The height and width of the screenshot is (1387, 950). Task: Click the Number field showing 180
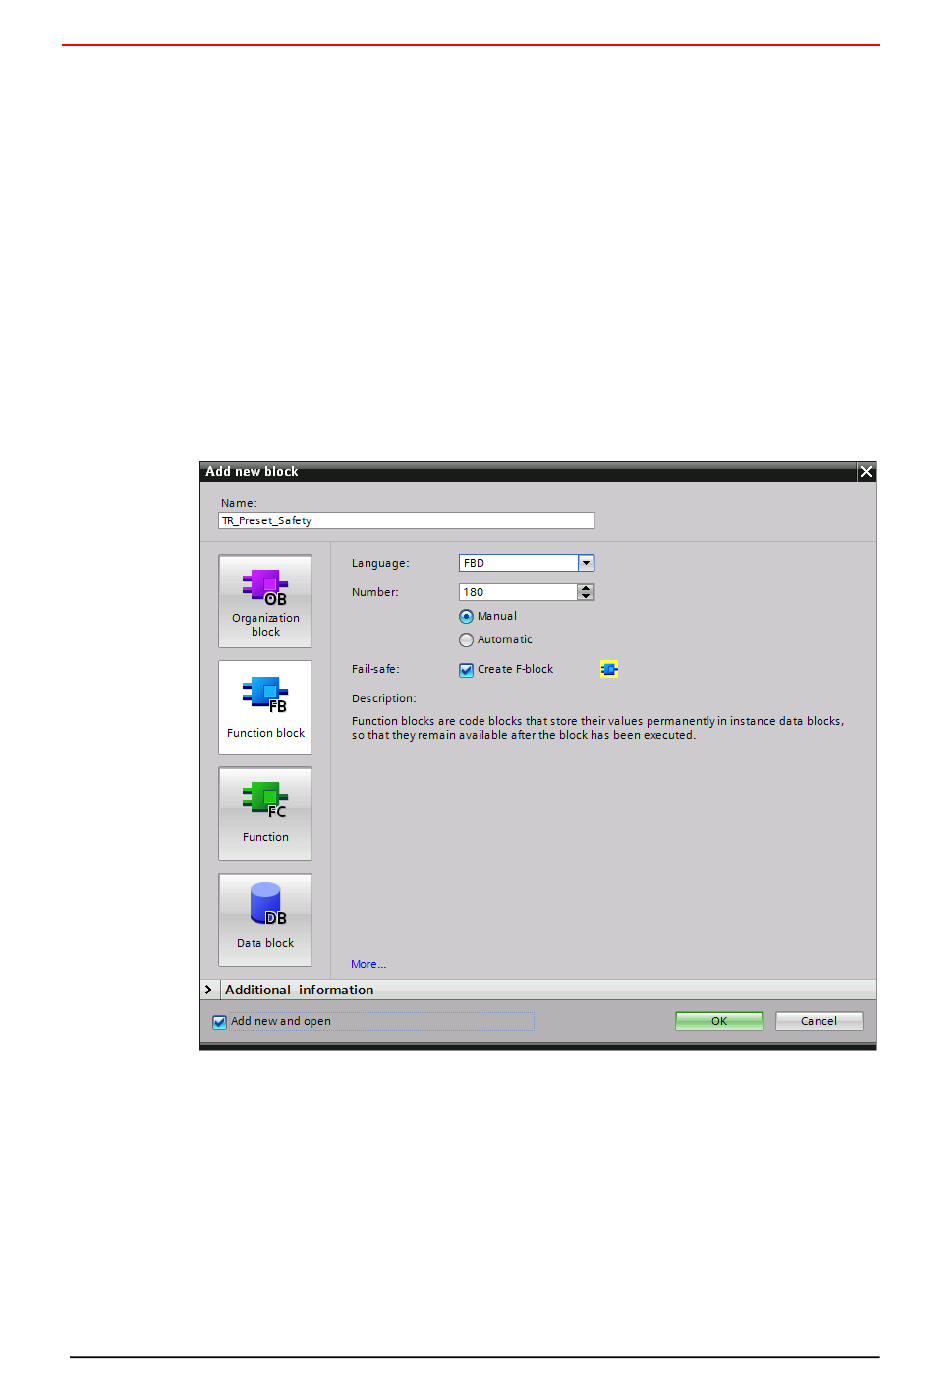click(518, 592)
